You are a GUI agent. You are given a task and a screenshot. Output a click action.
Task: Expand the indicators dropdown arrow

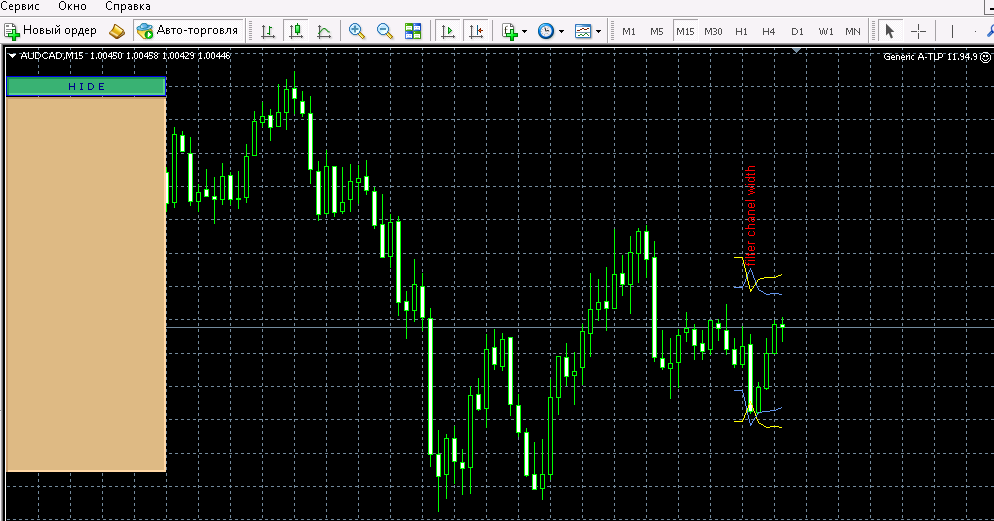[524, 31]
